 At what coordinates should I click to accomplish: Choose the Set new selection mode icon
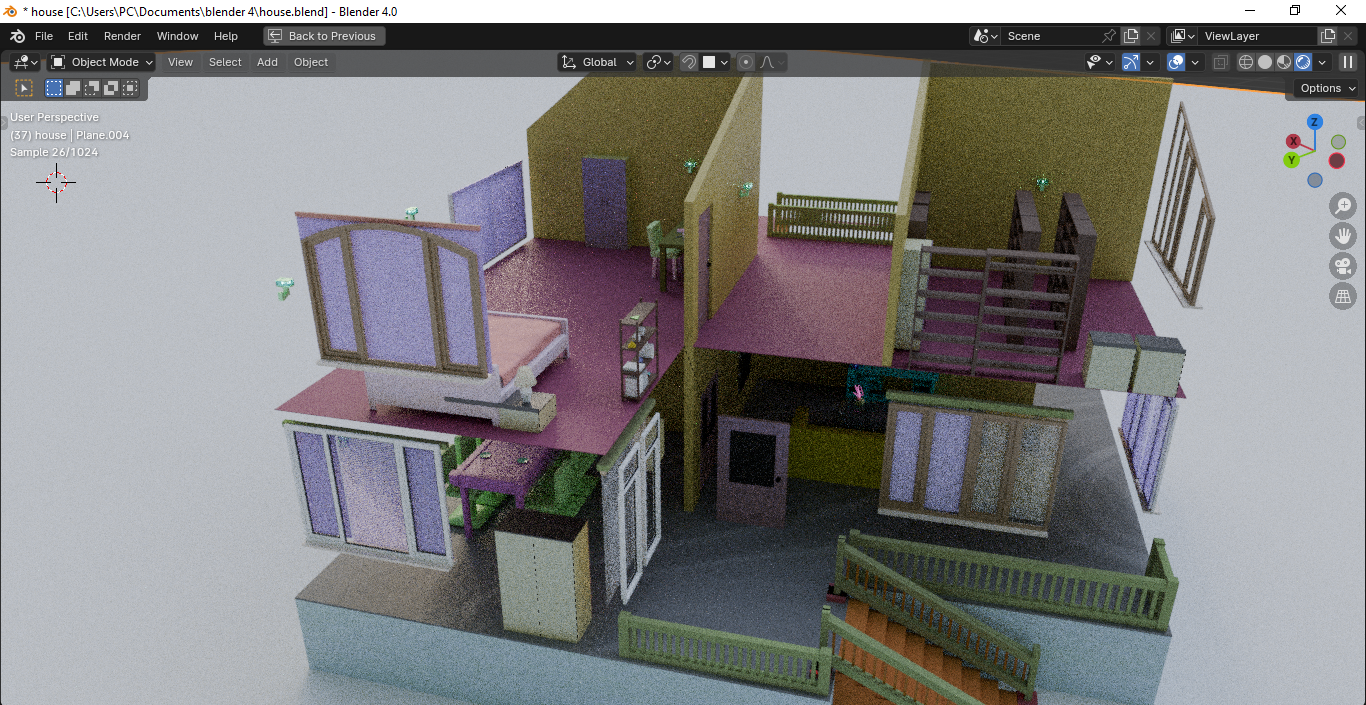coord(54,88)
